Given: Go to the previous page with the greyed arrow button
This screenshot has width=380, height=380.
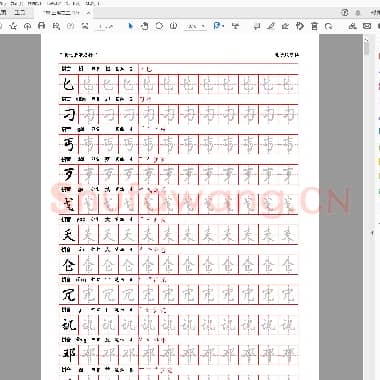Looking at the screenshot, I should 71,26.
